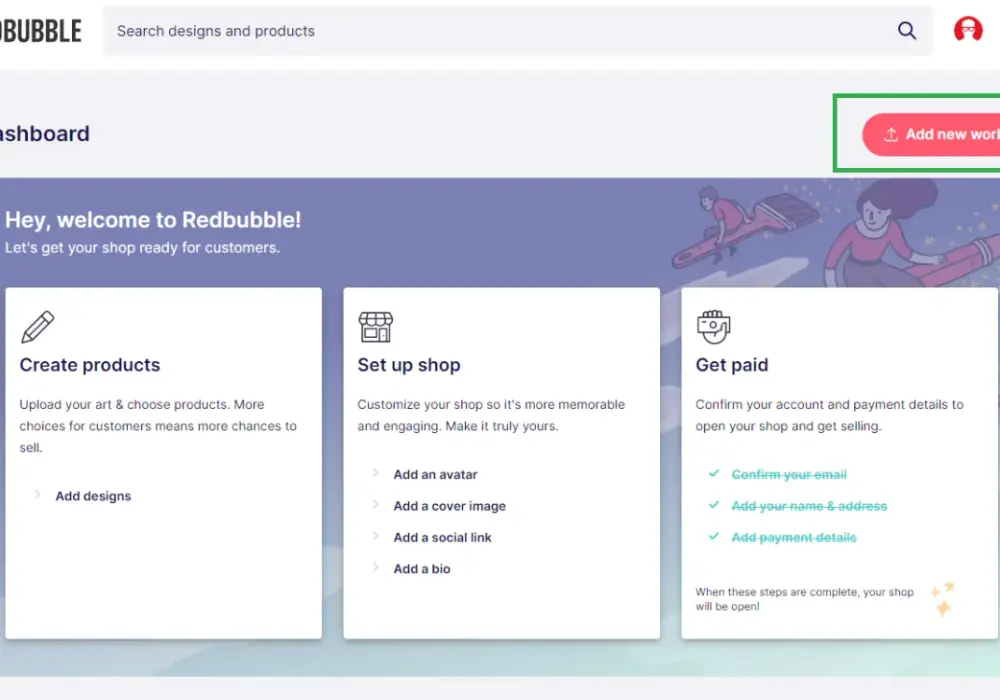Viewport: 1000px width, 700px height.
Task: Click the checkmark beside Add payment details
Action: pos(714,536)
